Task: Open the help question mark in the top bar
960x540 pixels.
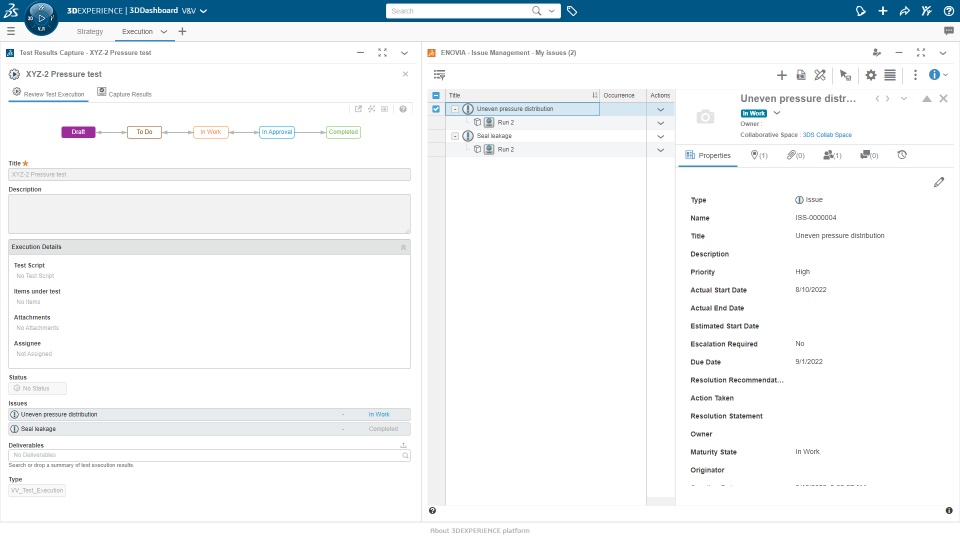Action: pyautogui.click(x=948, y=11)
